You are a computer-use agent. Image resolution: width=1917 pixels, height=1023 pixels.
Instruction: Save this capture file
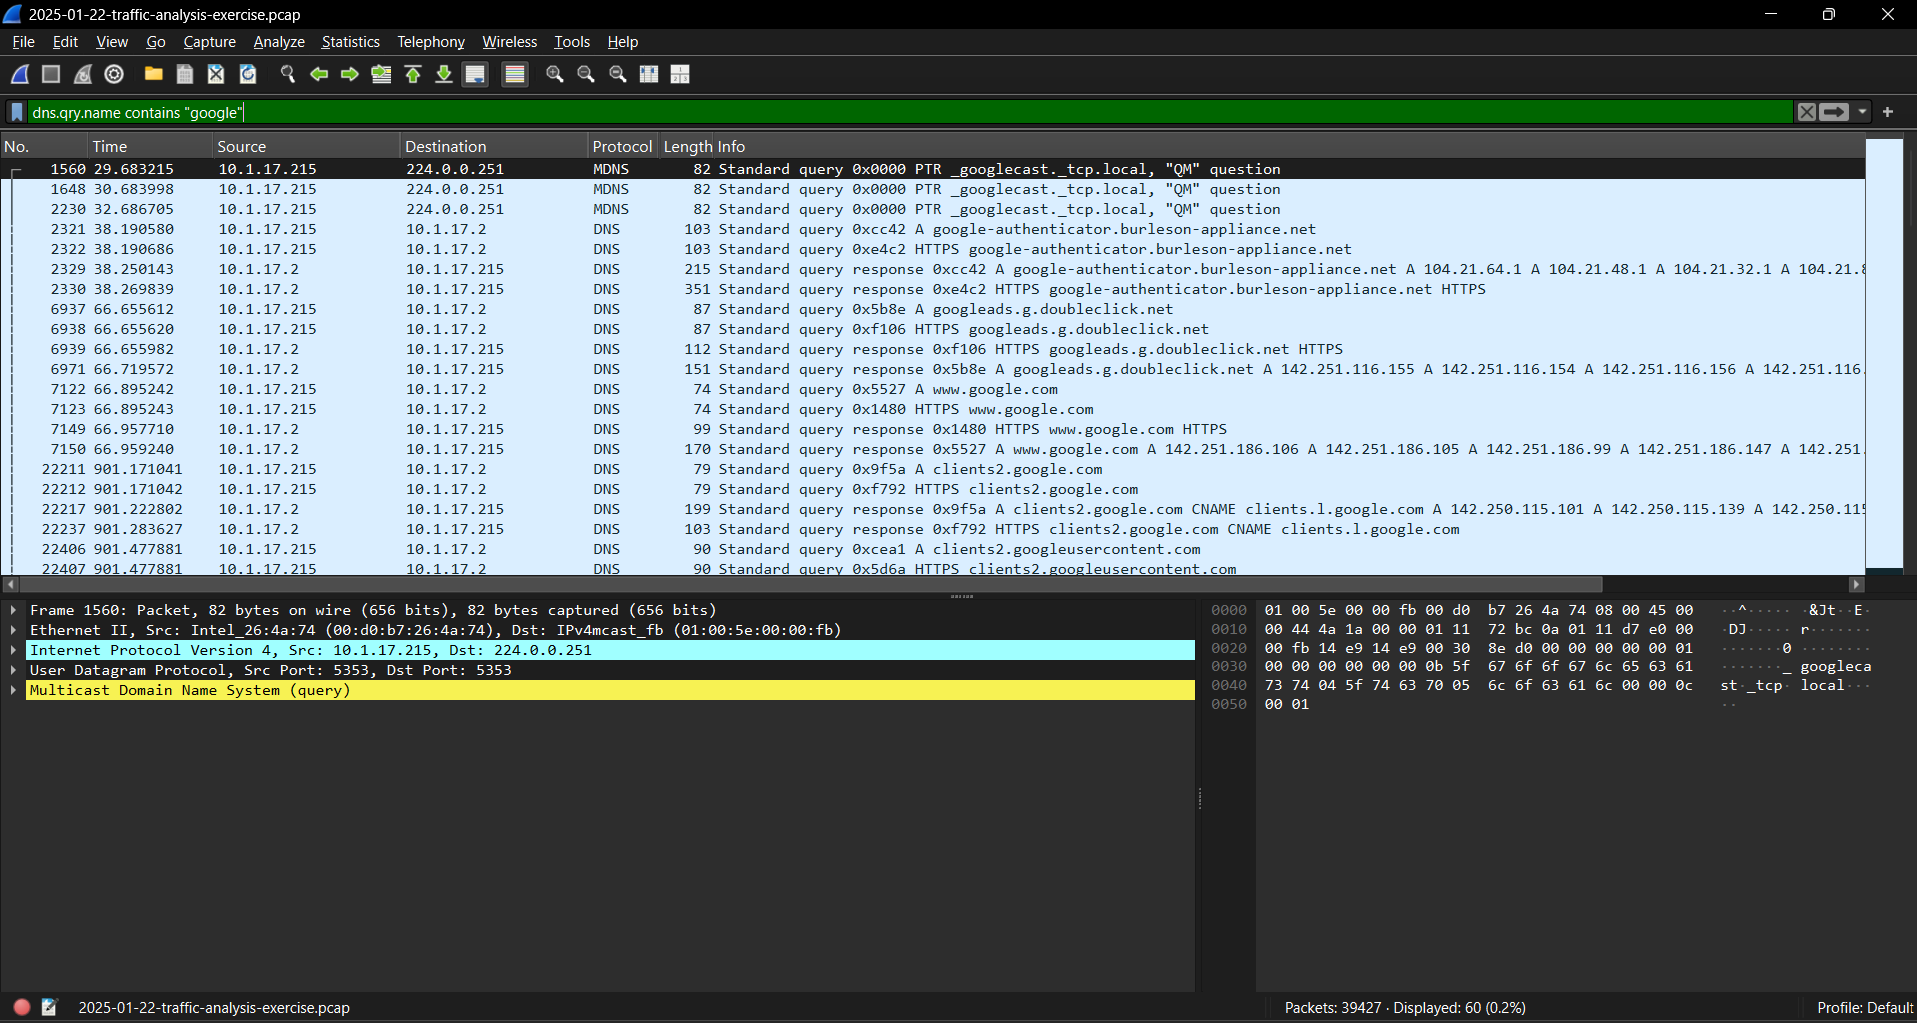185,74
